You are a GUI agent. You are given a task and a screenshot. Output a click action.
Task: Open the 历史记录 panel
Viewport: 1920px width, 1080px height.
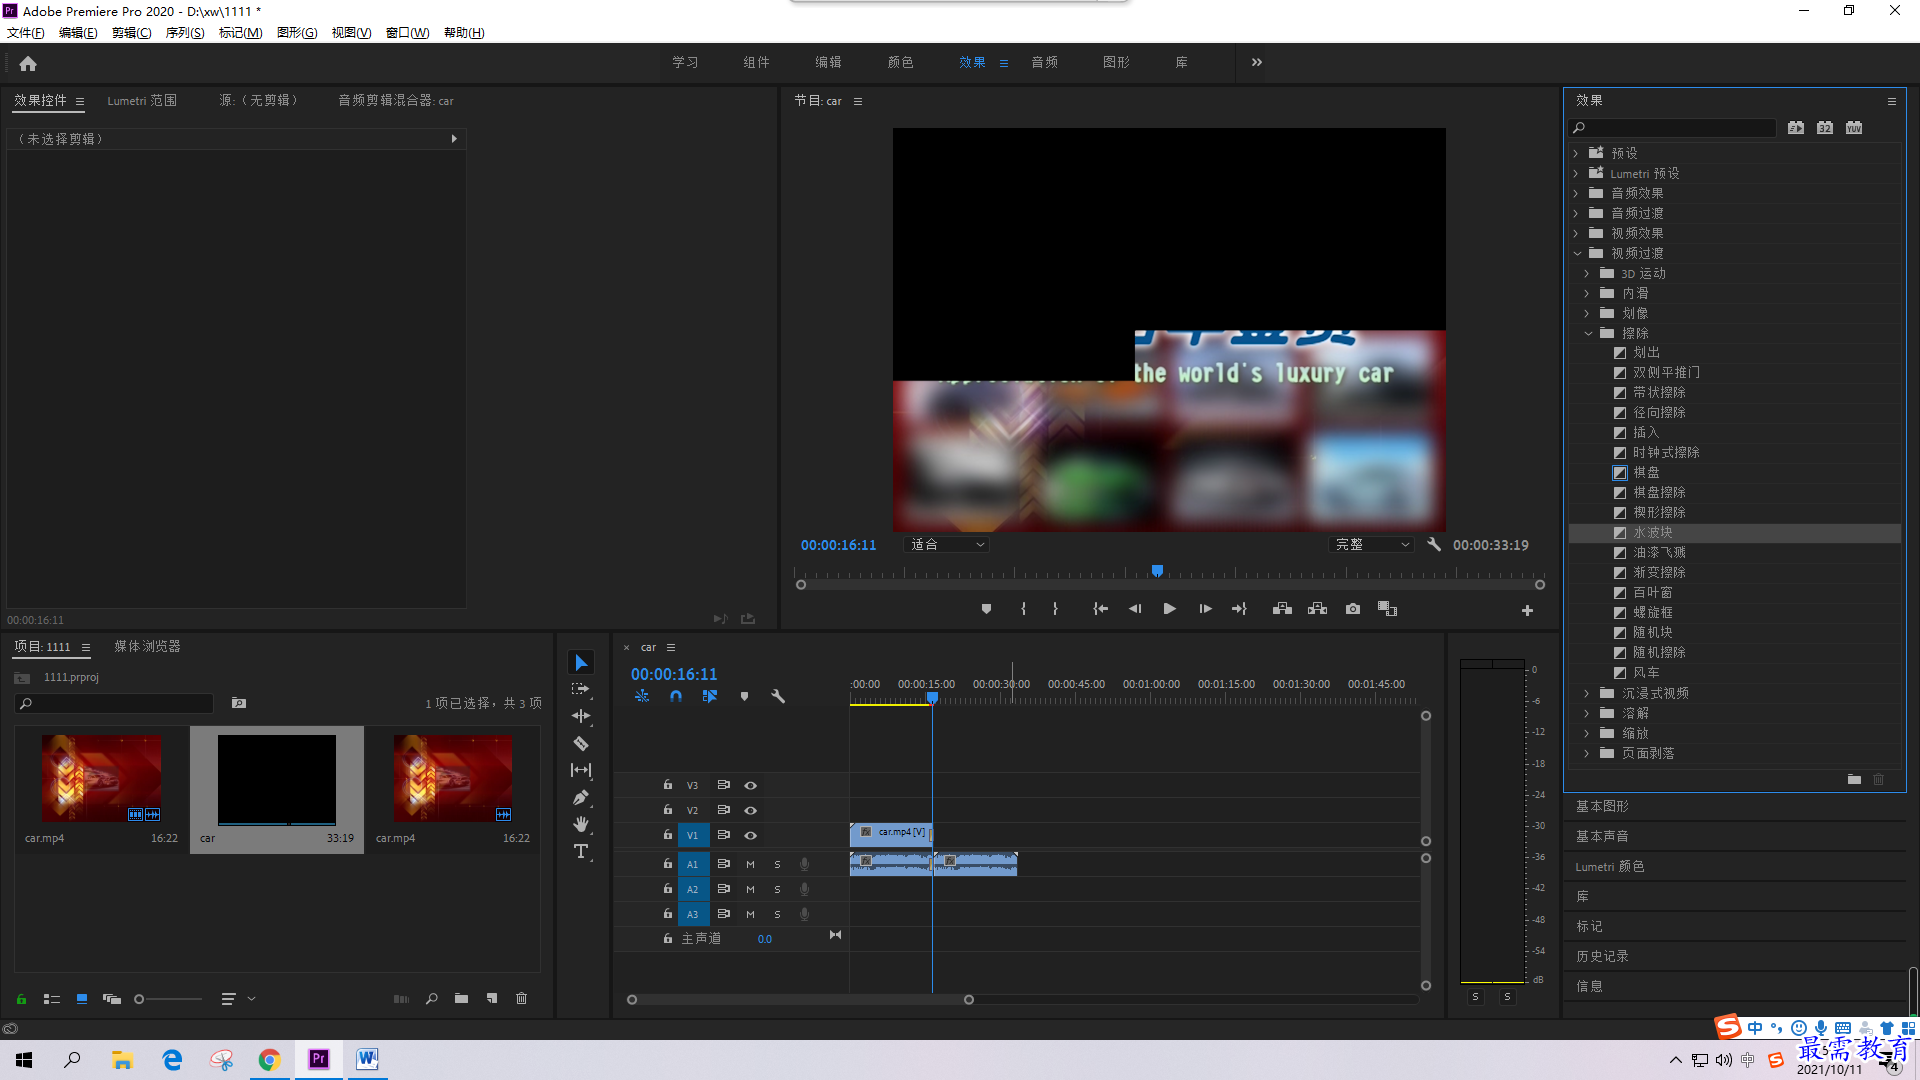1602,956
